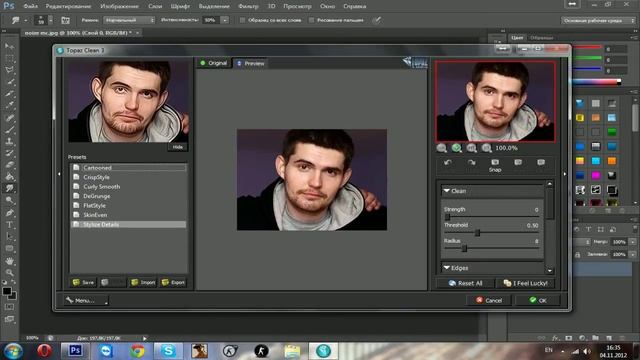Image resolution: width=640 pixels, height=360 pixels.
Task: Switch to Preview view toggle
Action: tap(251, 63)
